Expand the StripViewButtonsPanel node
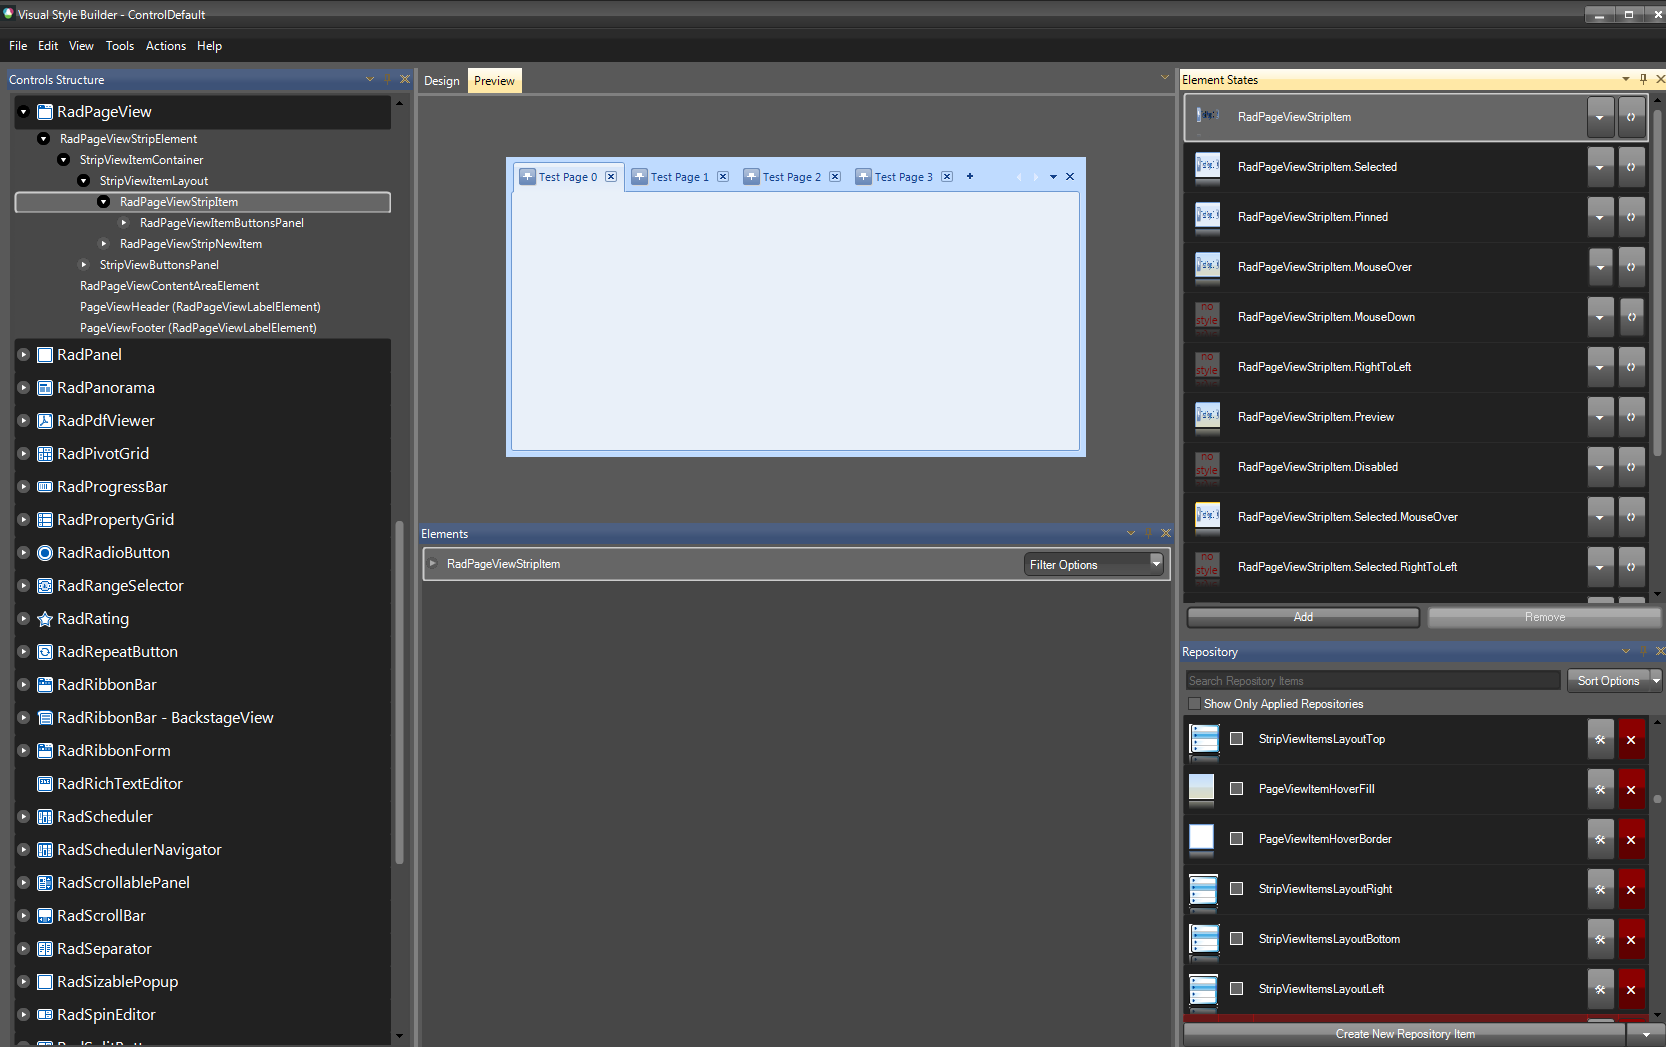The height and width of the screenshot is (1047, 1666). point(84,265)
